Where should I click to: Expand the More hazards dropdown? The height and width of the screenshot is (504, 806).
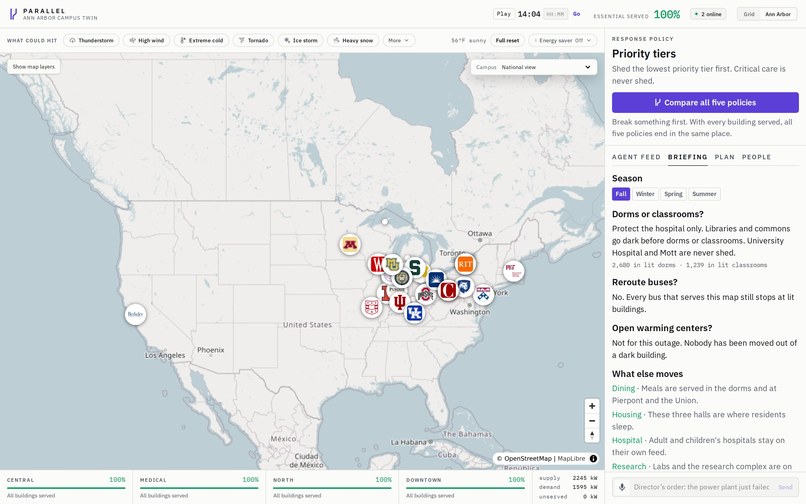pyautogui.click(x=398, y=40)
